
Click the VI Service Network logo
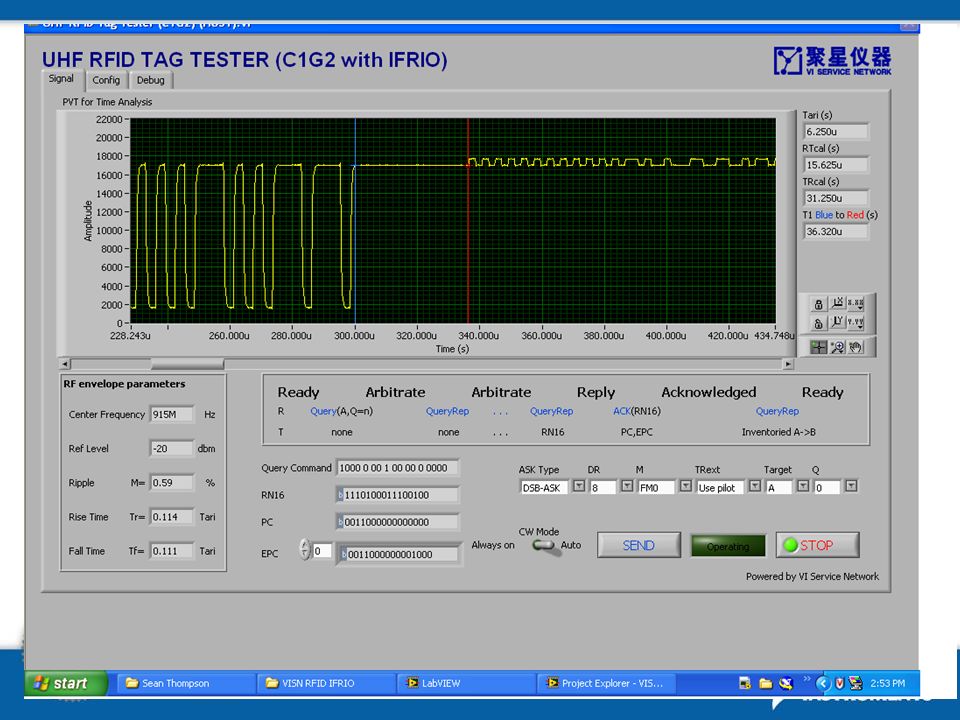click(832, 61)
